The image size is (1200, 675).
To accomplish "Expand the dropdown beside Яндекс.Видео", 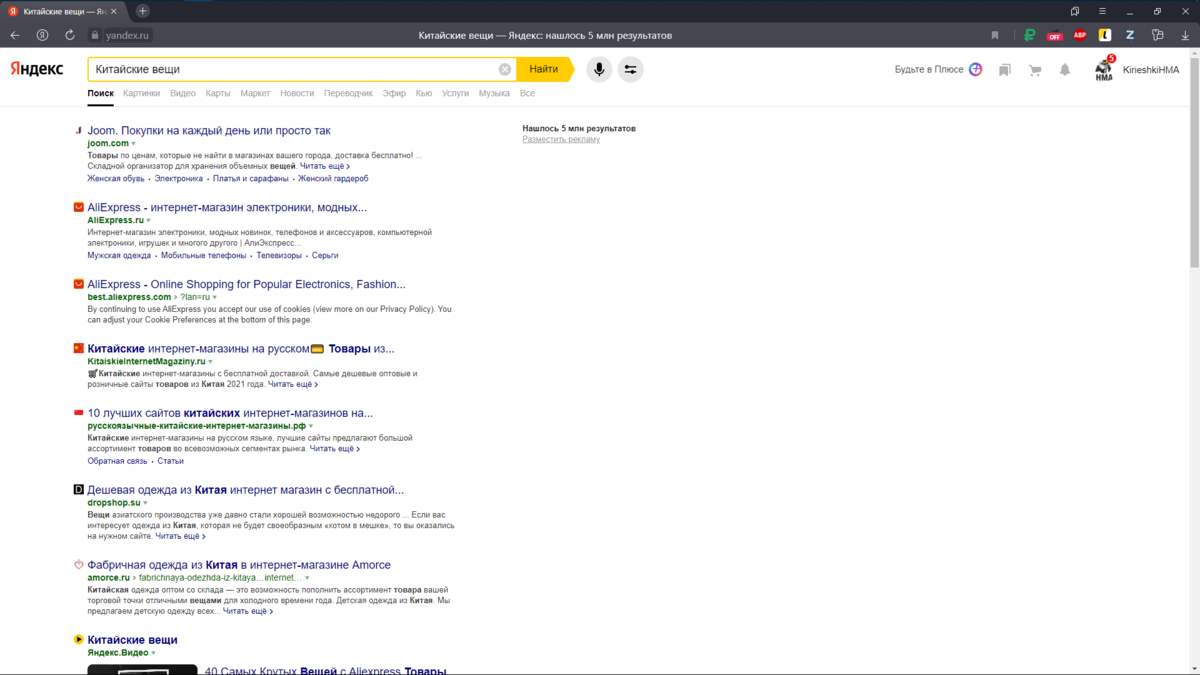I will (x=154, y=653).
